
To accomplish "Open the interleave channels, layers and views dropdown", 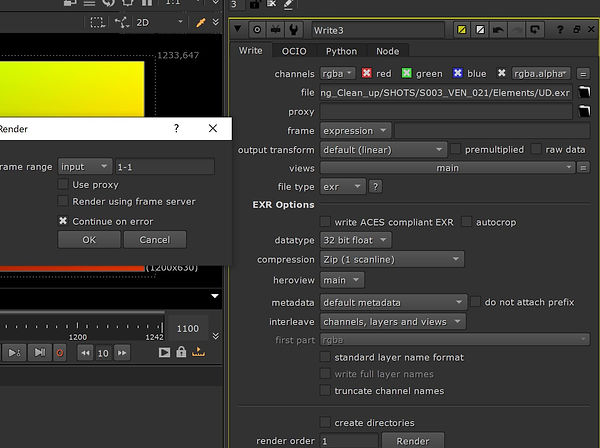I will click(393, 321).
